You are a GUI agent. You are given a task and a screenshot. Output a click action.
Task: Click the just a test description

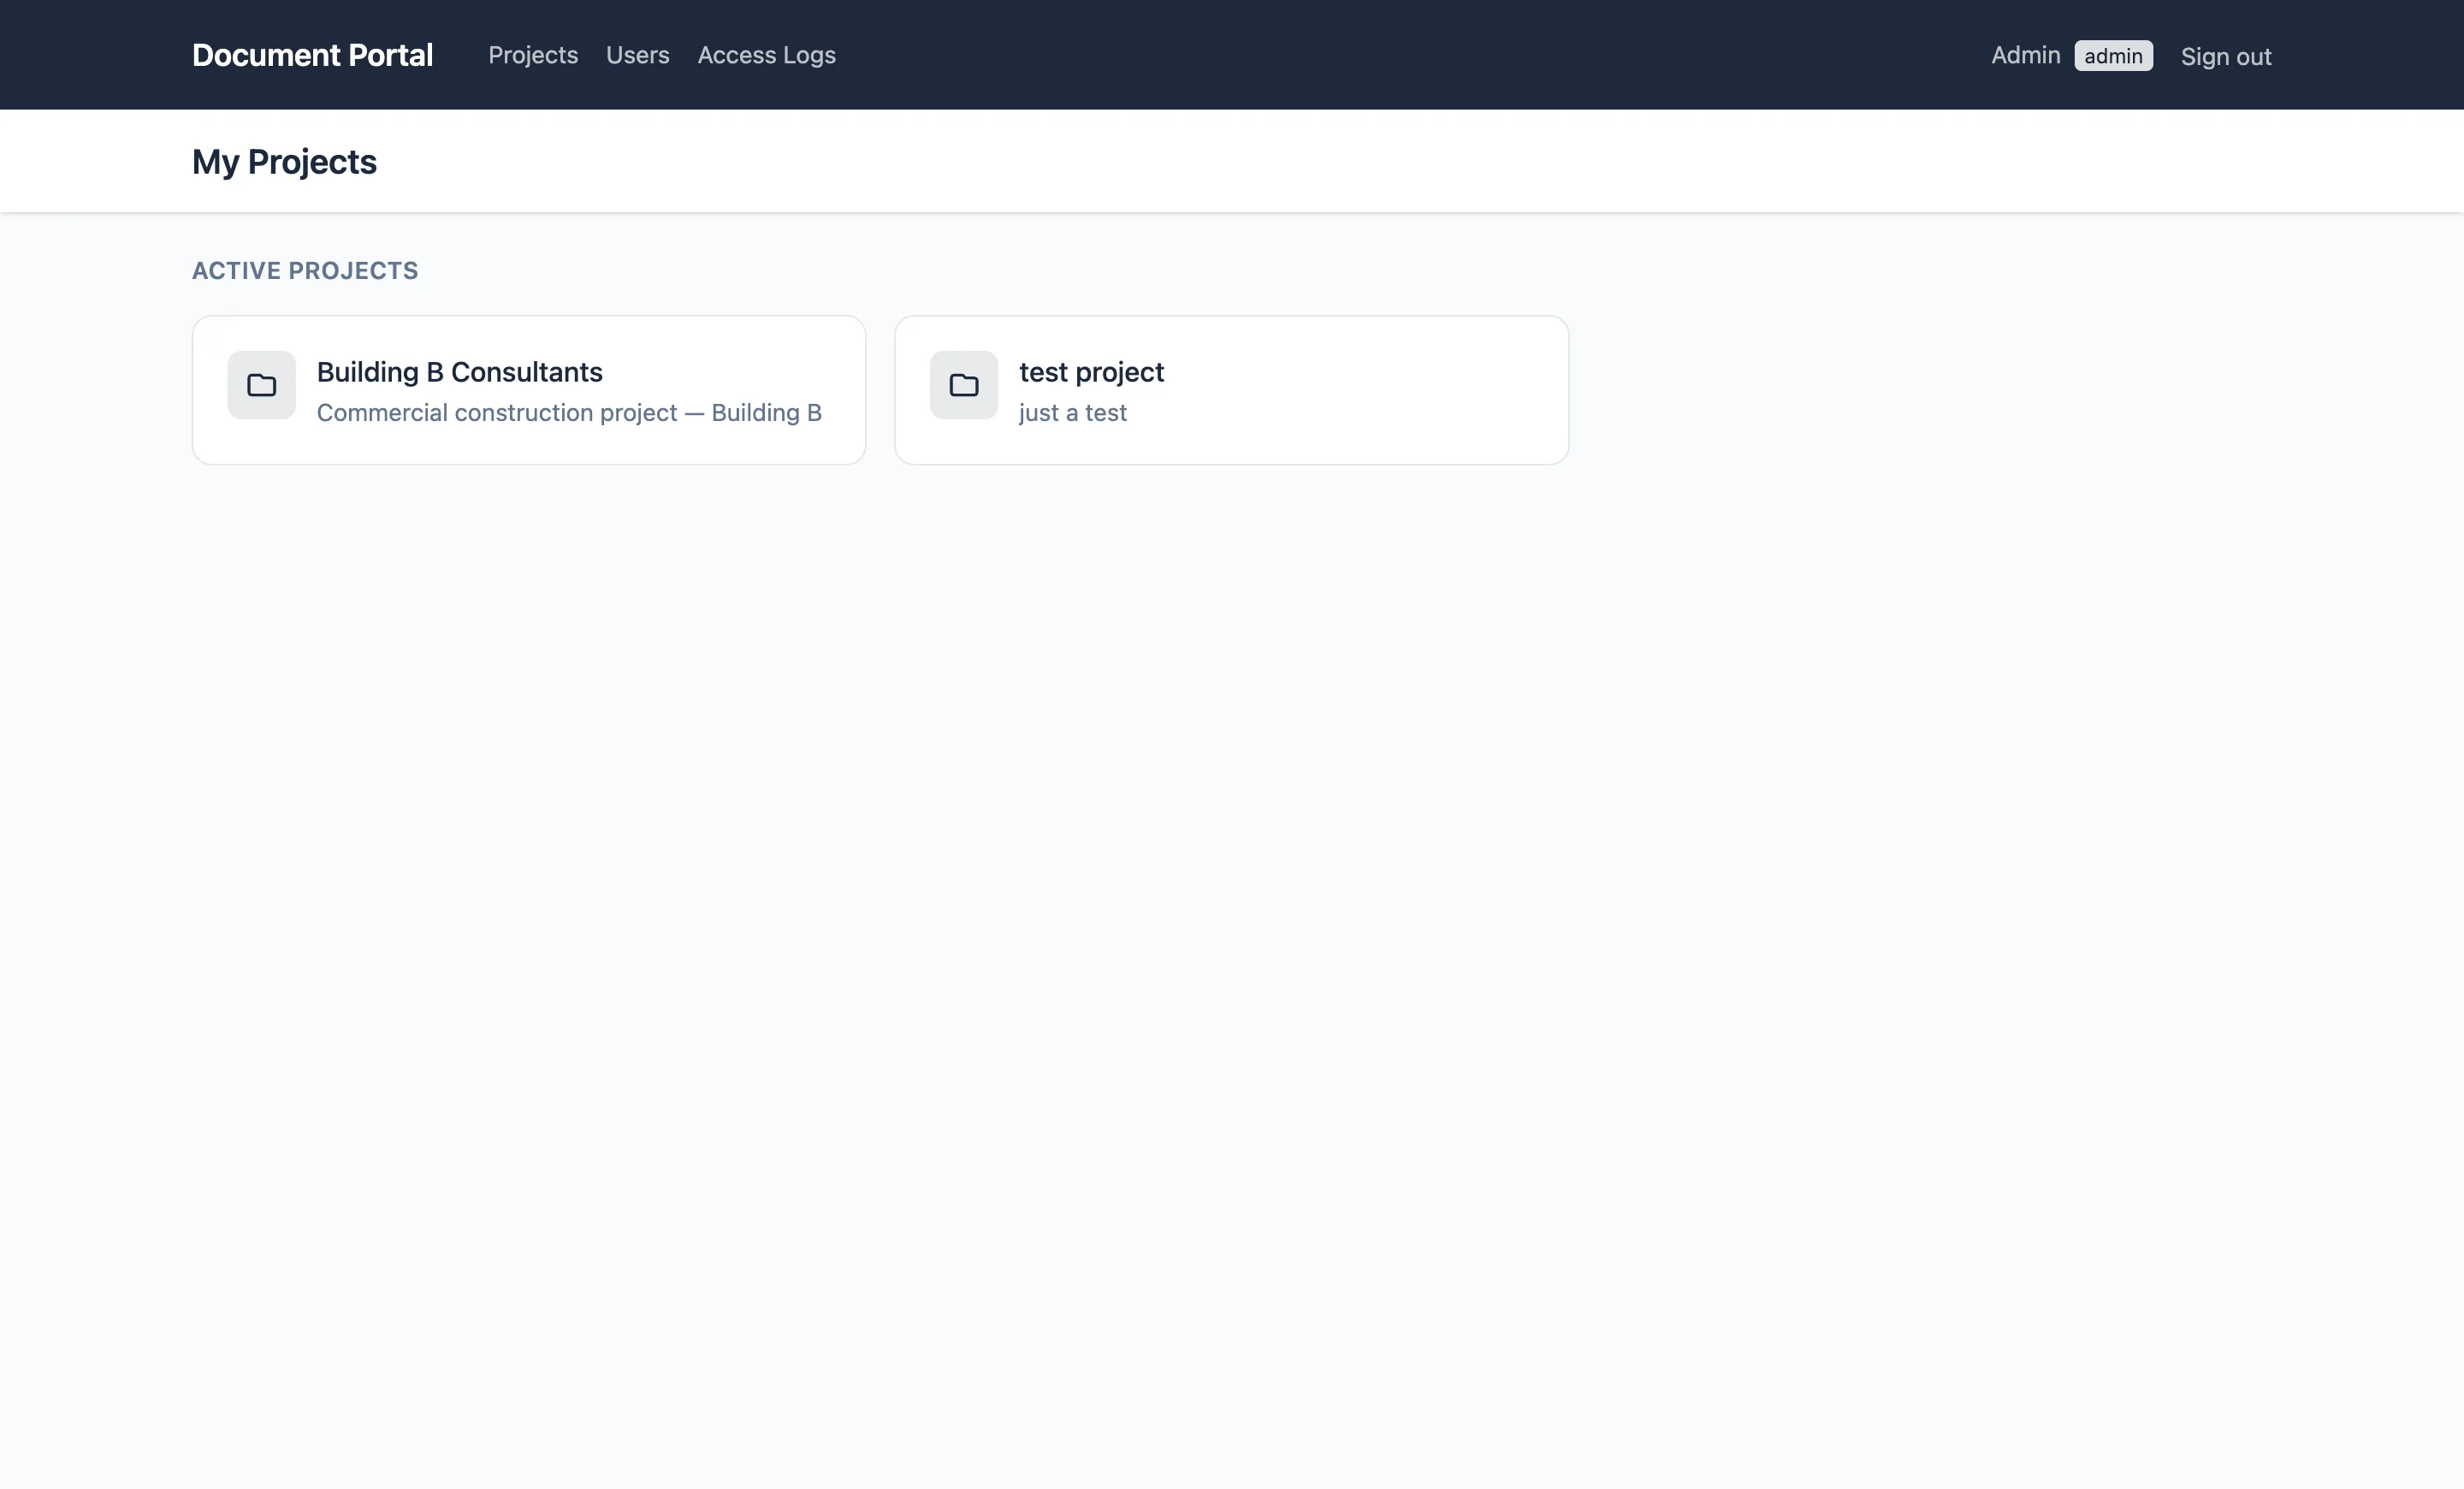click(x=1072, y=412)
